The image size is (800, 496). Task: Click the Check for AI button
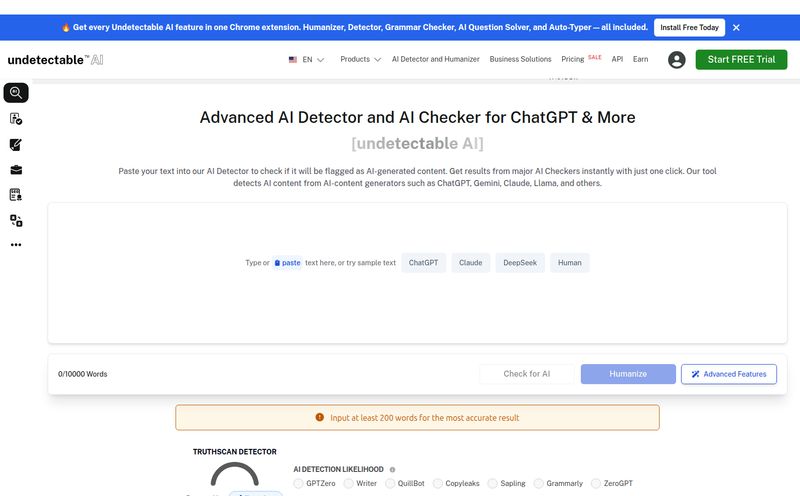click(x=527, y=374)
